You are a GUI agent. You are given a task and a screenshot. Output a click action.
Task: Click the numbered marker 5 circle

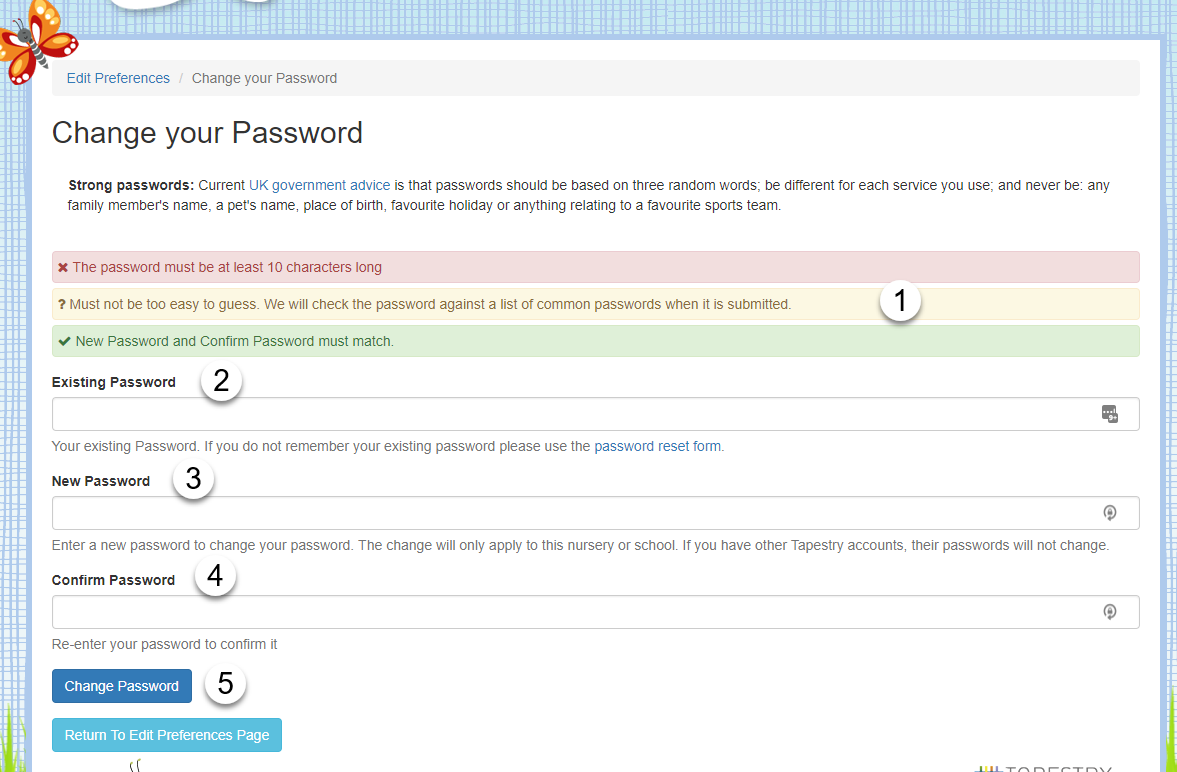225,684
